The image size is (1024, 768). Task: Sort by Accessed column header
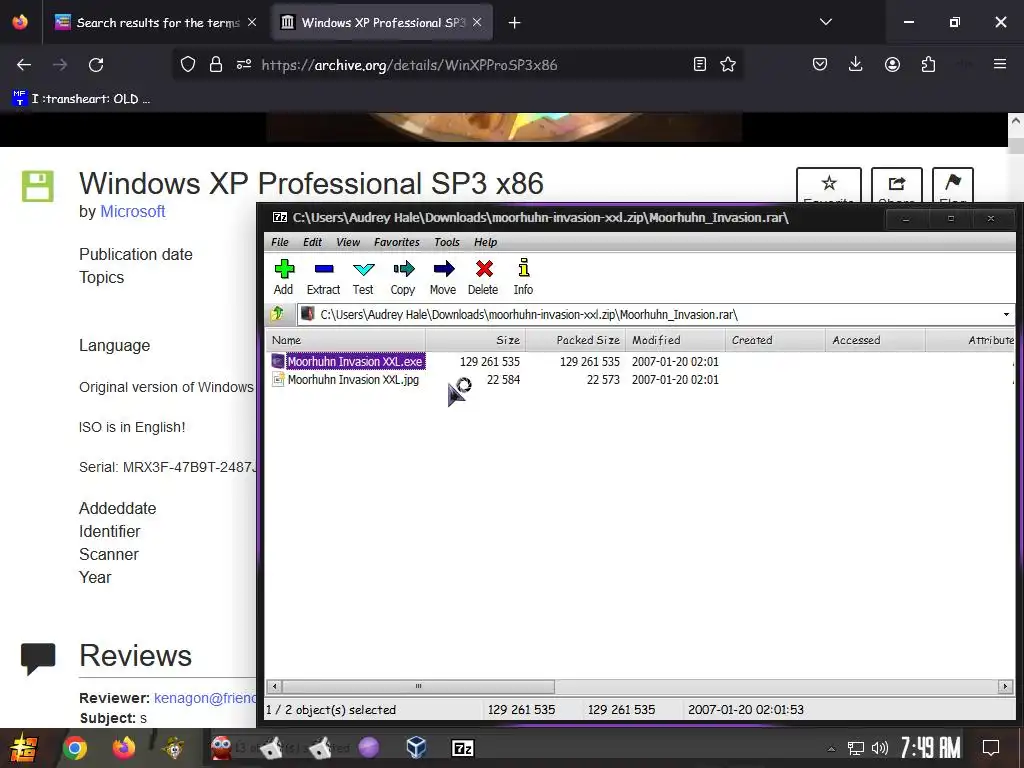[x=875, y=340]
